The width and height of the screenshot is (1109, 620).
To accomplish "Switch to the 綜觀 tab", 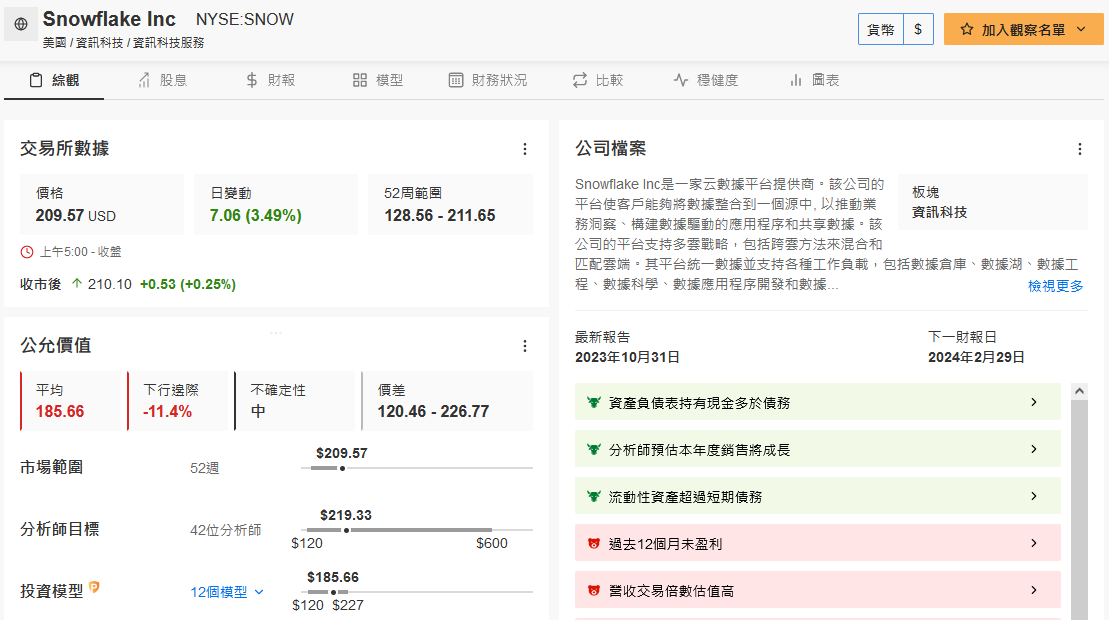I will point(54,81).
